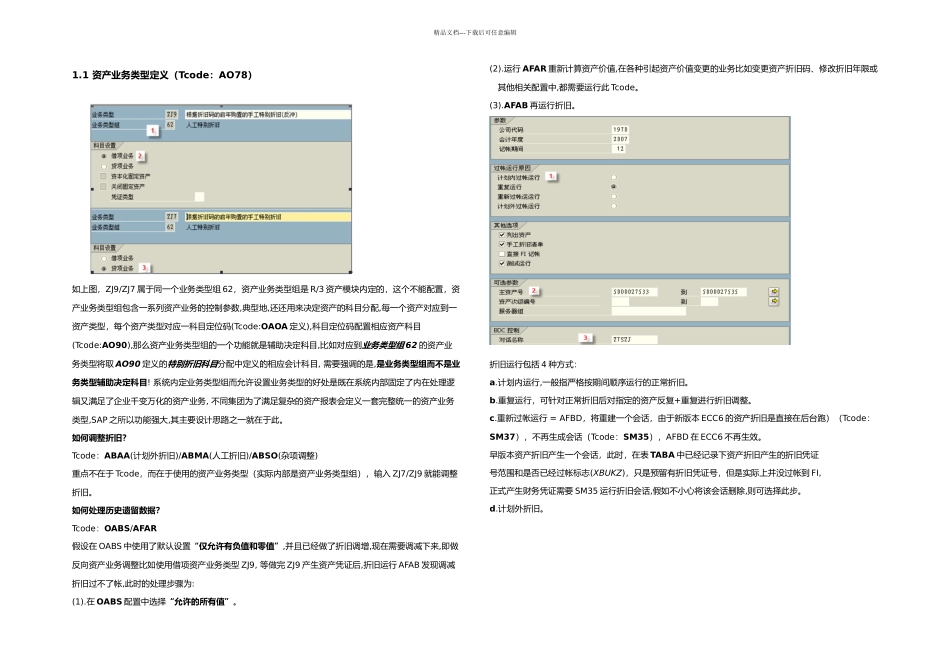Select 借项业务 radio under ZJ9

point(104,156)
